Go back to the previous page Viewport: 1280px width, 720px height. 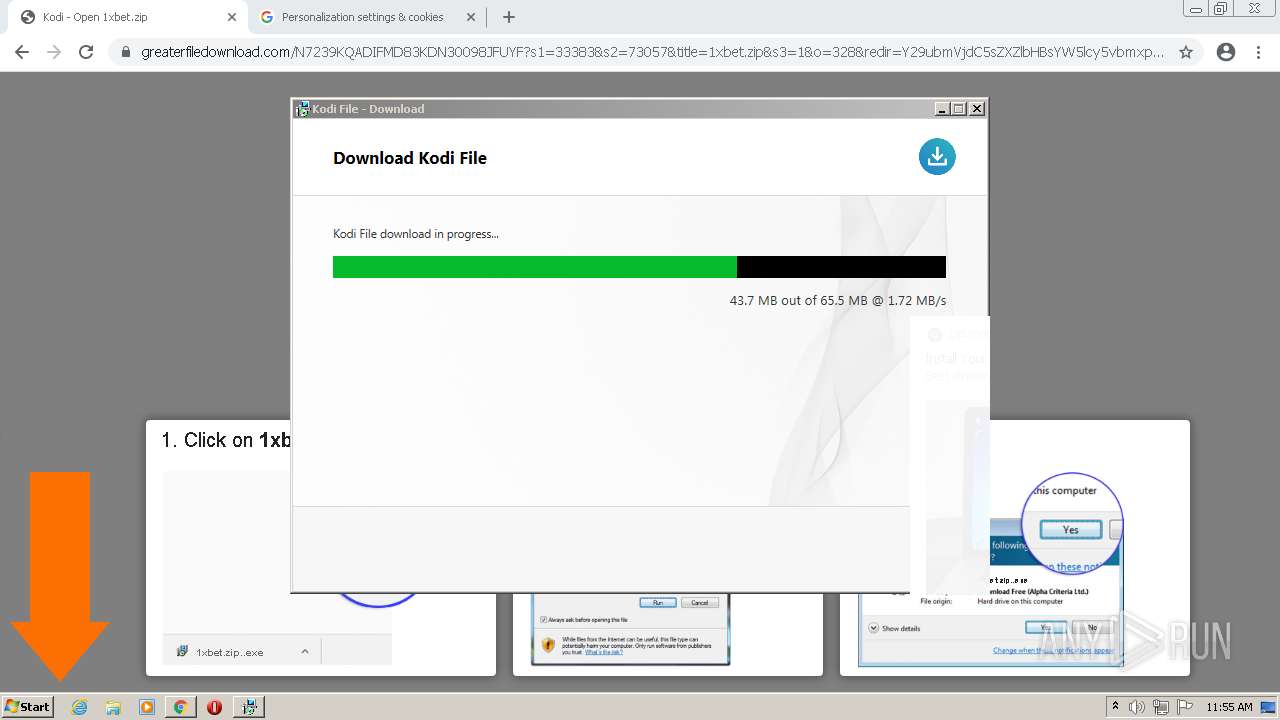pos(22,52)
